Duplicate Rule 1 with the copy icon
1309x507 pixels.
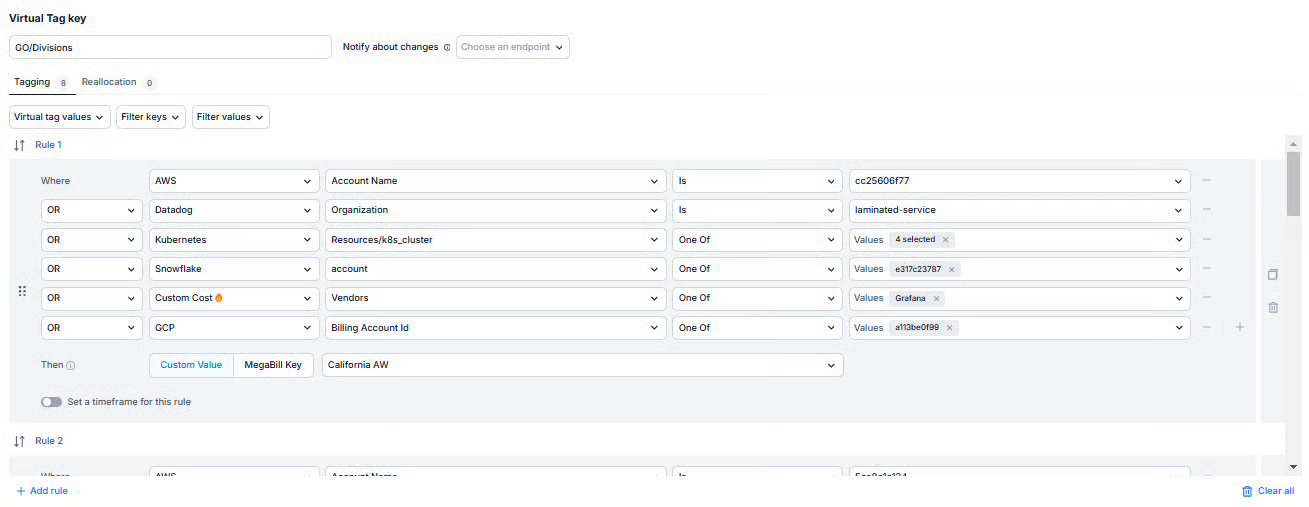coord(1273,275)
